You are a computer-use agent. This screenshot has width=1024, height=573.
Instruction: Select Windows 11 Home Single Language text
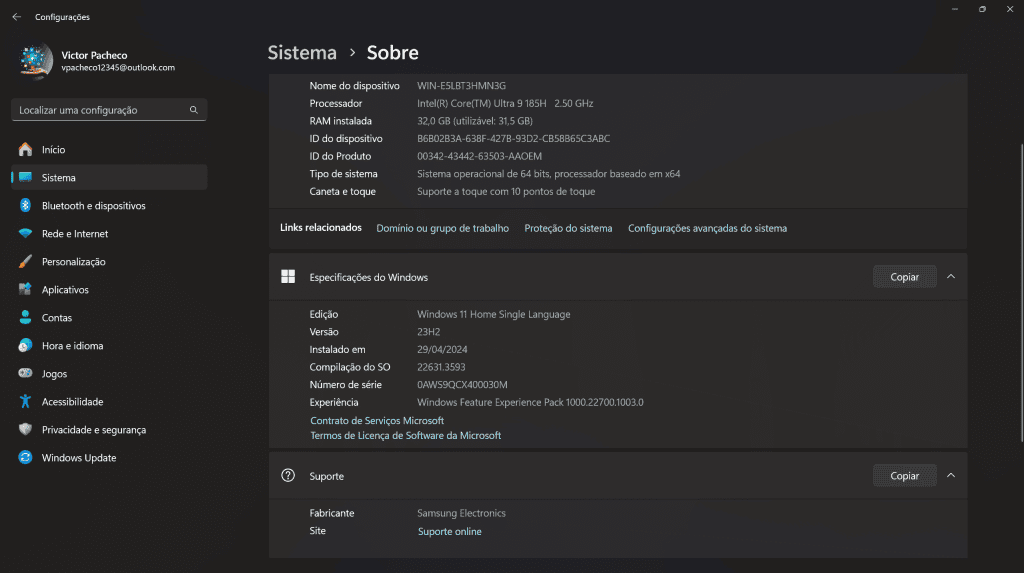tap(494, 314)
